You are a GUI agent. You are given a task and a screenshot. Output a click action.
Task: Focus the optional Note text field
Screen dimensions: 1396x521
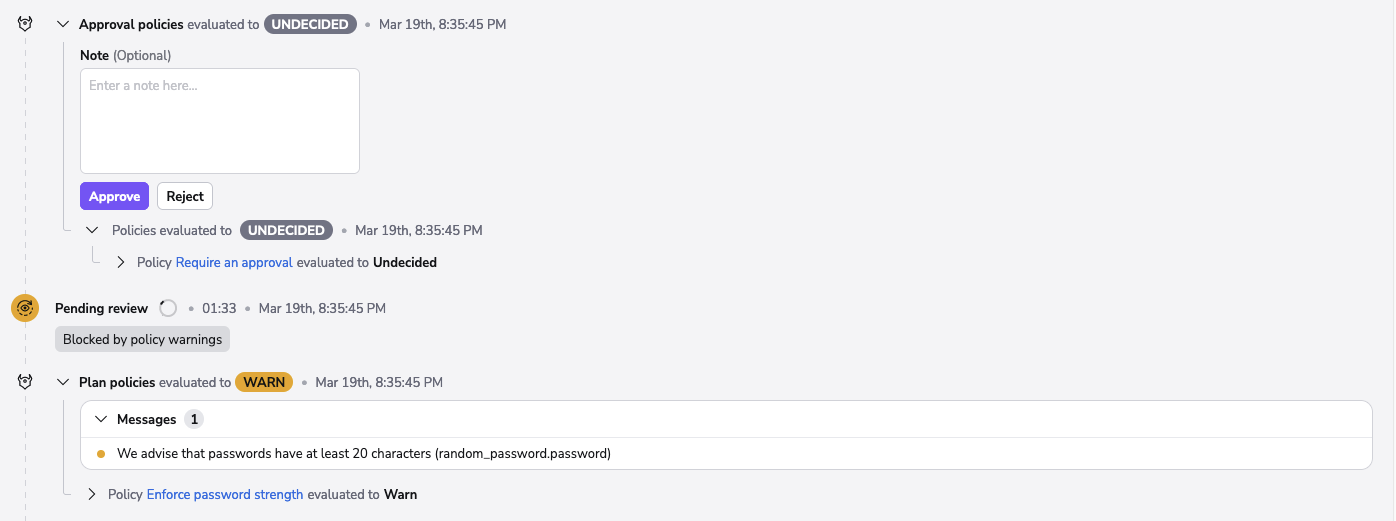point(220,121)
